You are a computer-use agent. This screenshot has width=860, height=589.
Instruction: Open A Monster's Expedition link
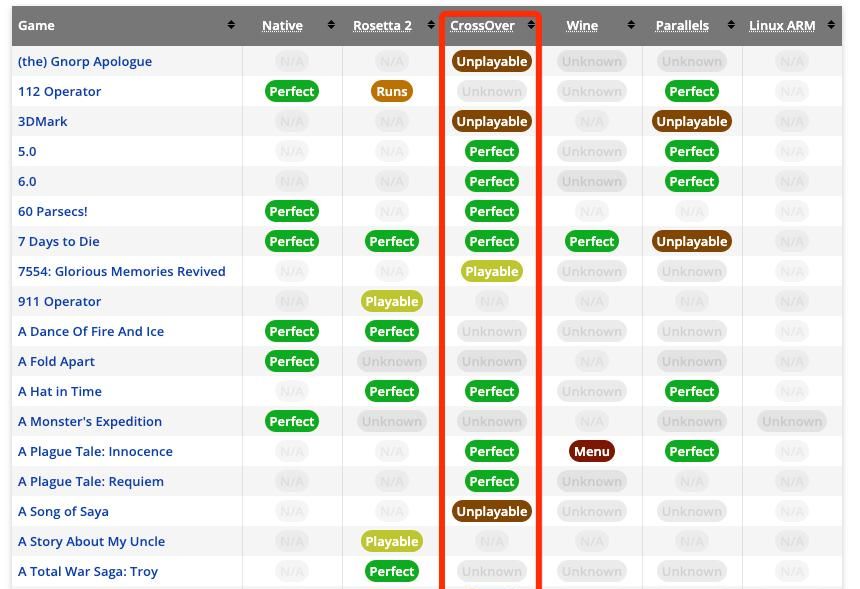point(90,421)
